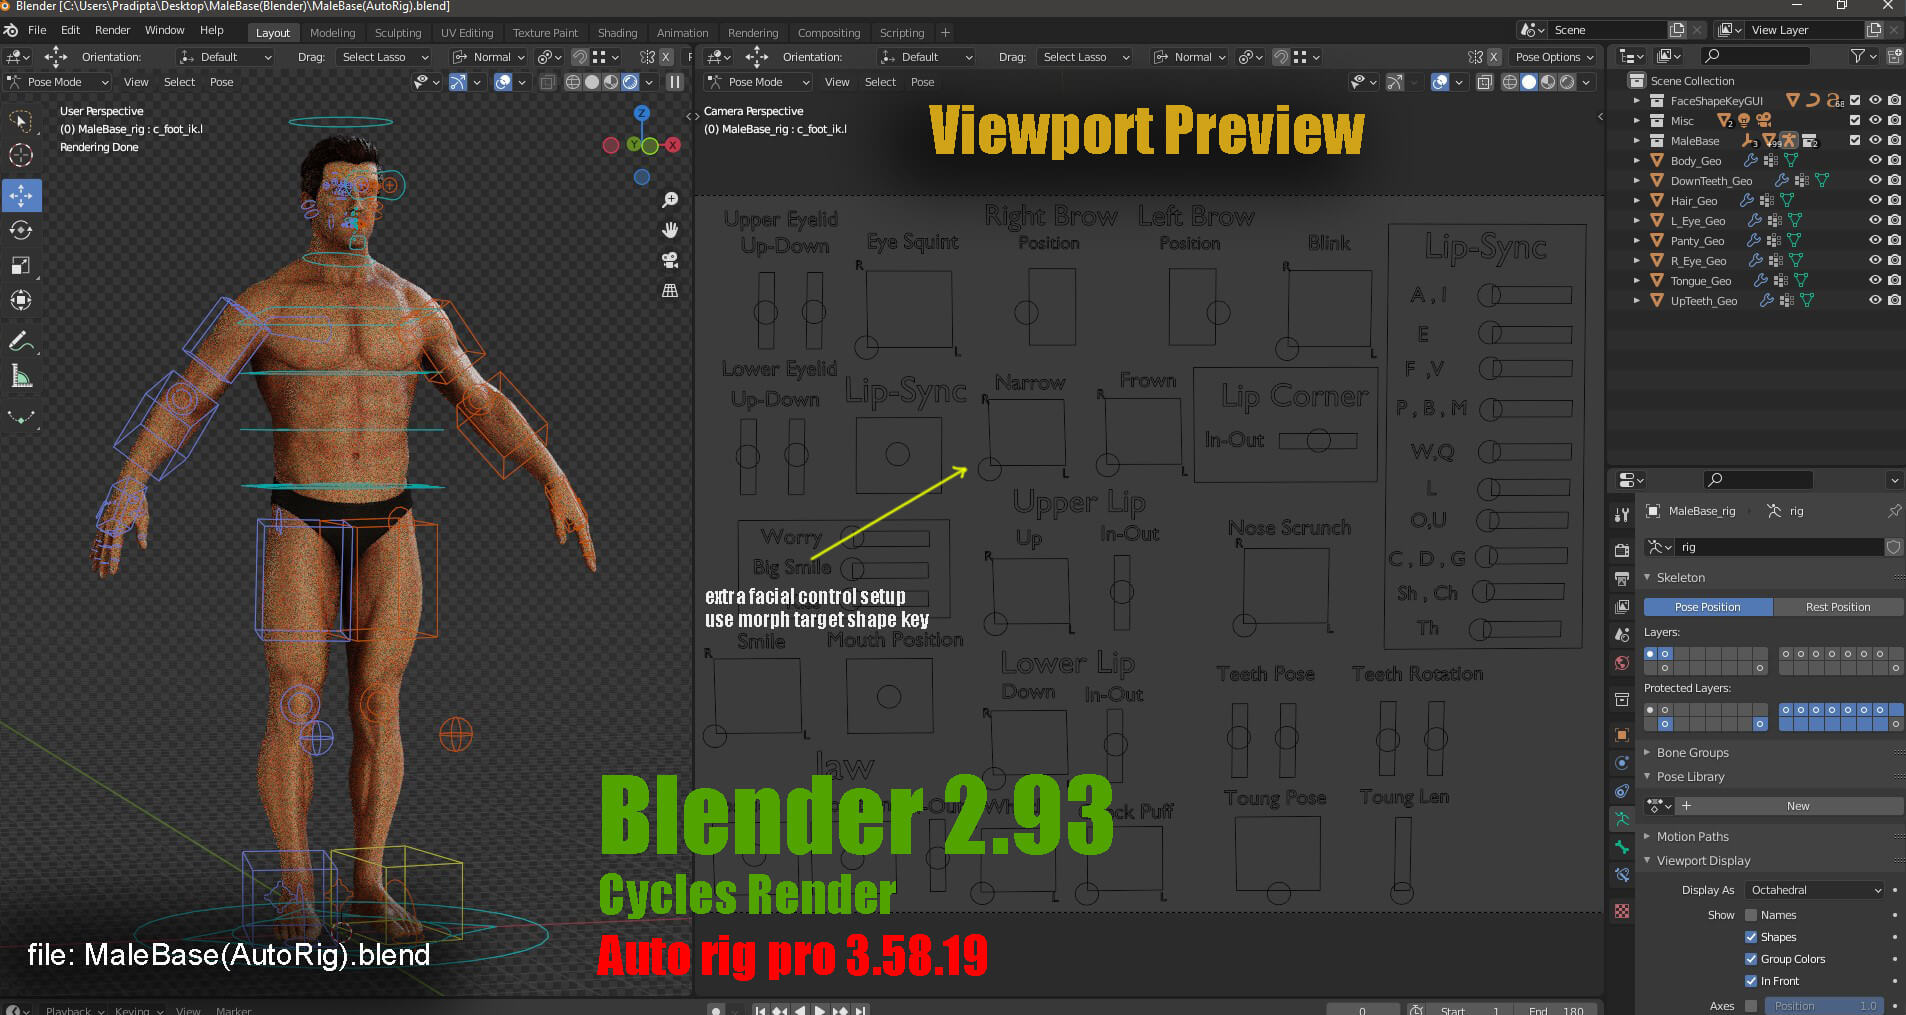Open the Display As Octahedral dropdown

(1815, 890)
